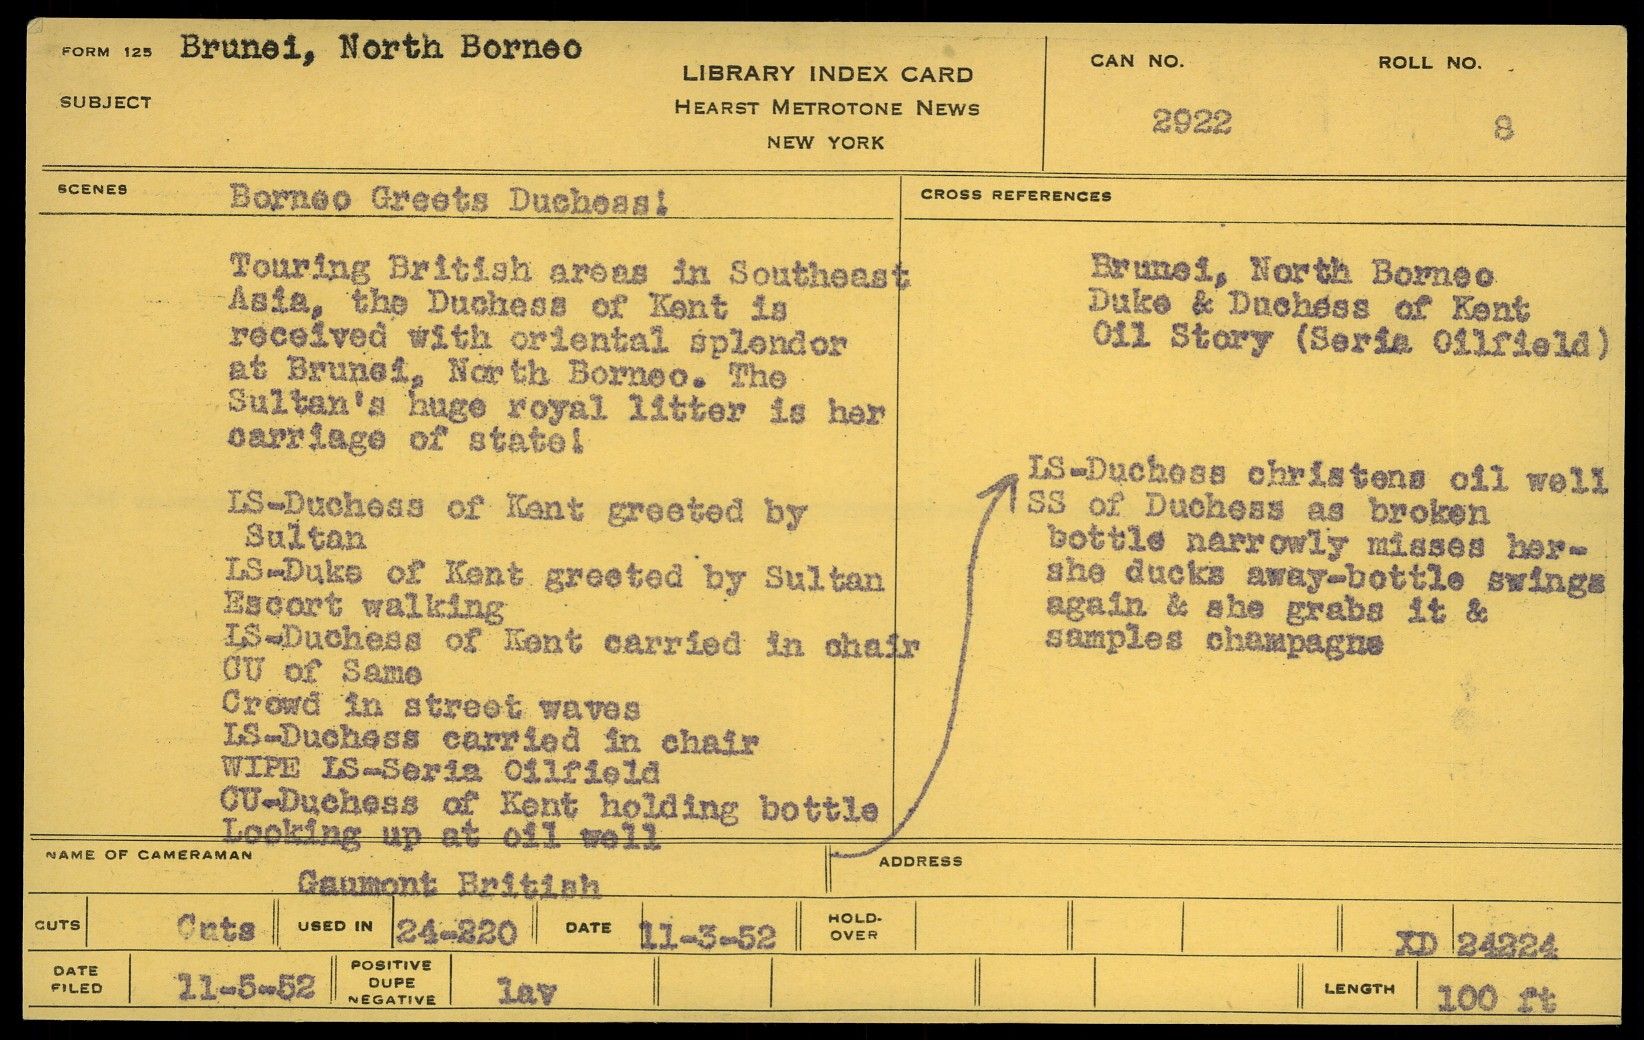
Task: Click the Used In value 24-220
Action: (x=456, y=933)
